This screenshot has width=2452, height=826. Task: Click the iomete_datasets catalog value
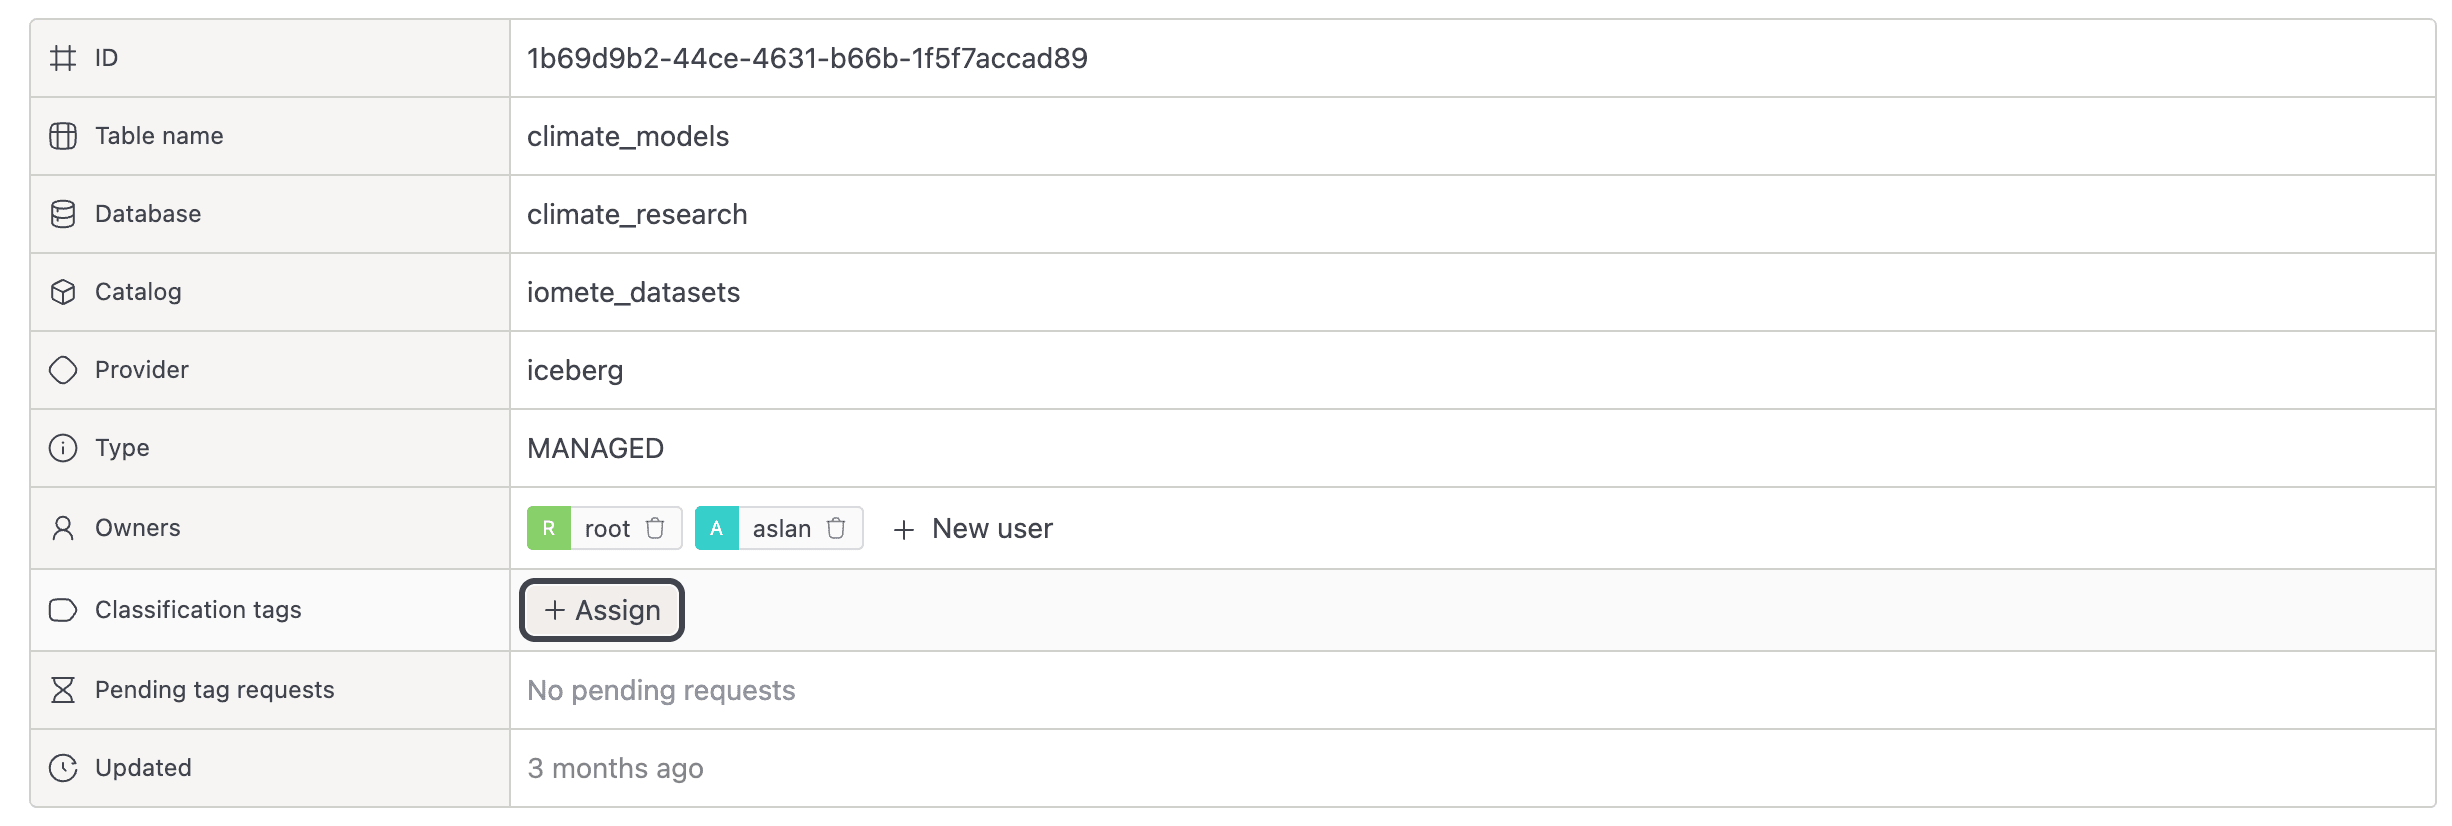633,293
